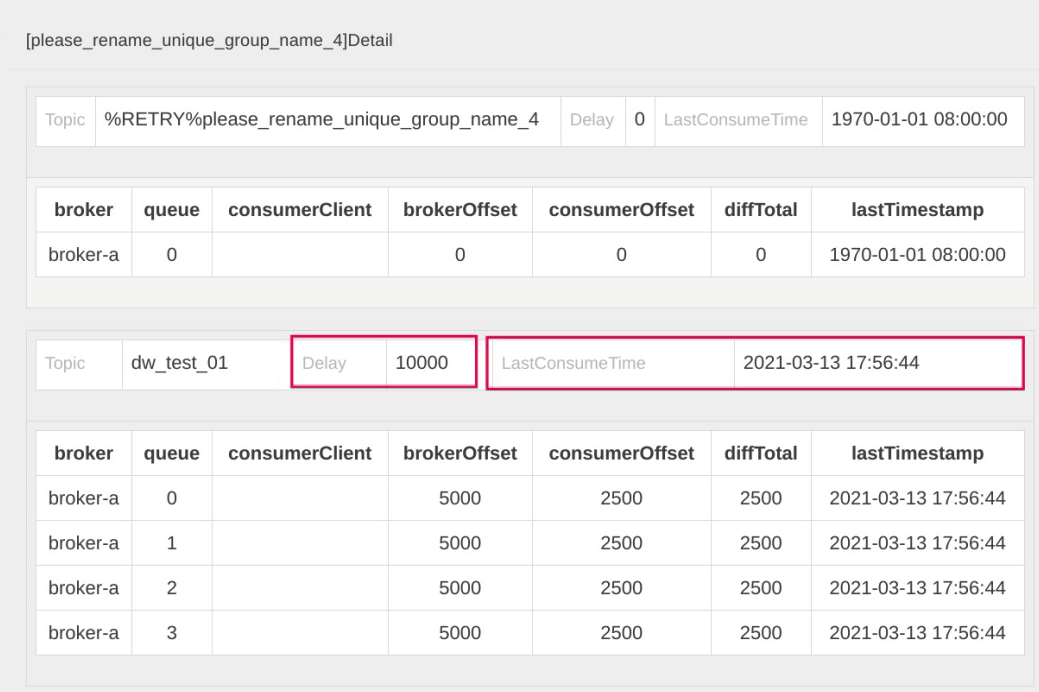Click the Delay value 10000
The width and height of the screenshot is (1039, 692).
pyautogui.click(x=422, y=363)
